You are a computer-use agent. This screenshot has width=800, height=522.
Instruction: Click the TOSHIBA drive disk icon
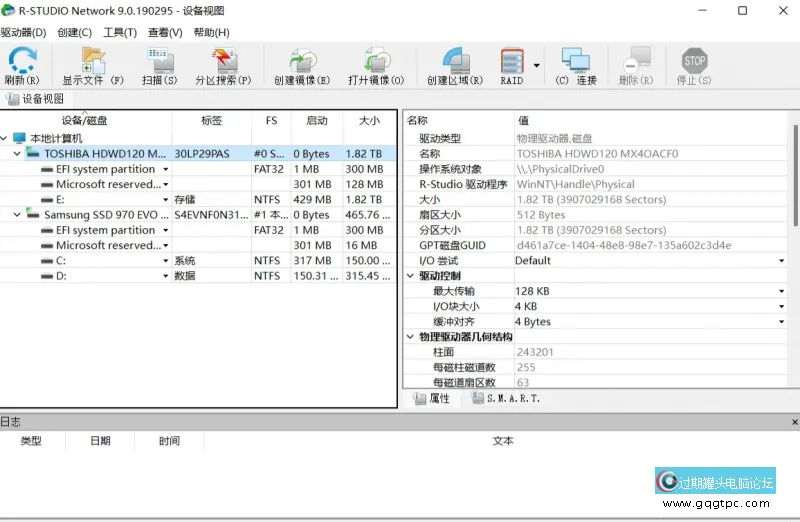coord(33,153)
